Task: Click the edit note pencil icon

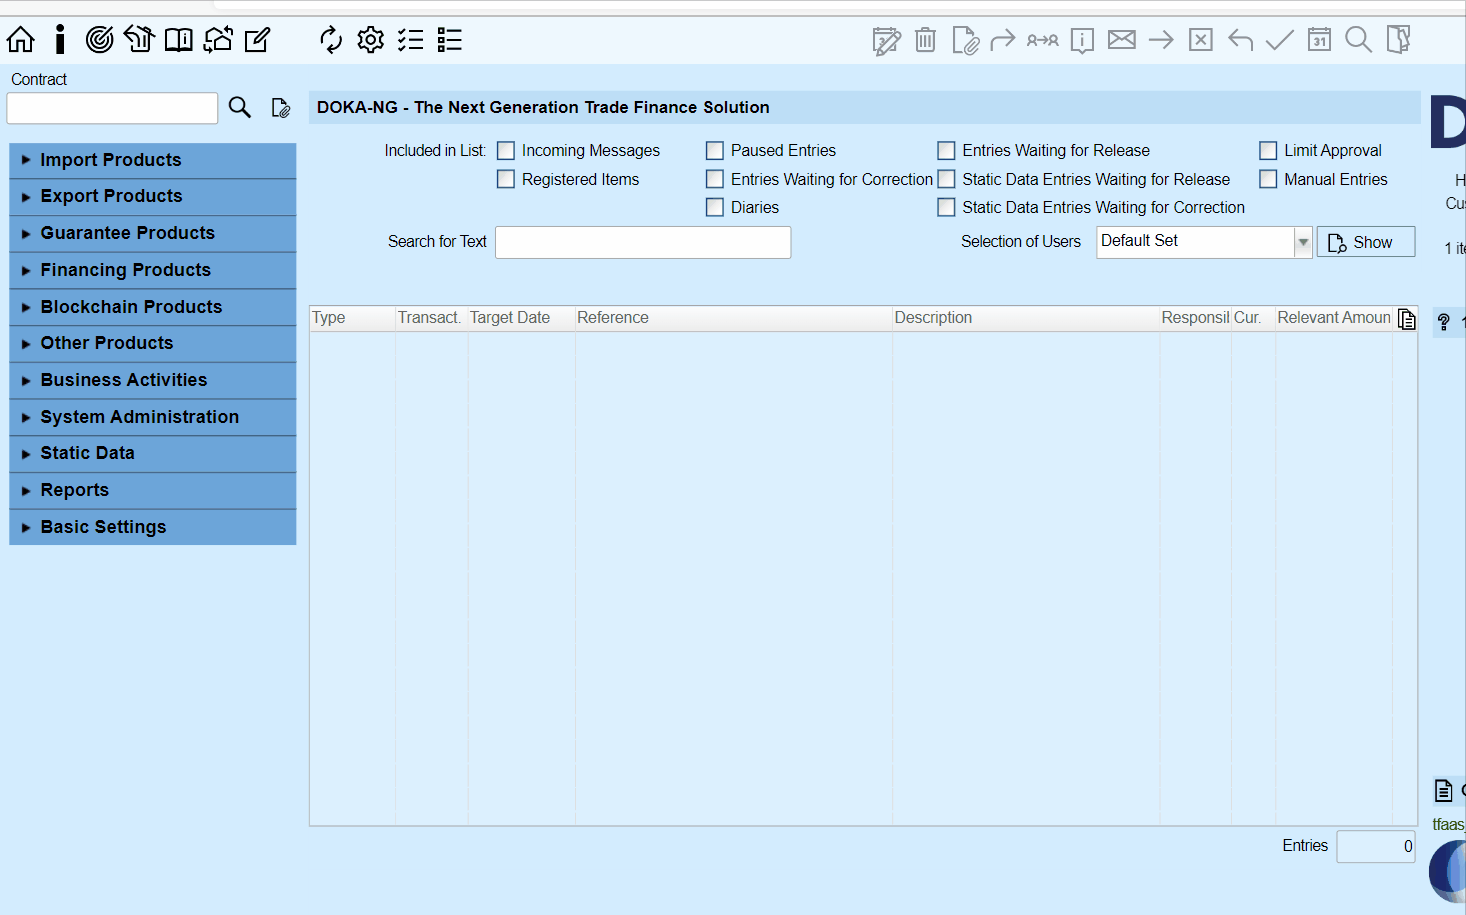Action: [258, 40]
